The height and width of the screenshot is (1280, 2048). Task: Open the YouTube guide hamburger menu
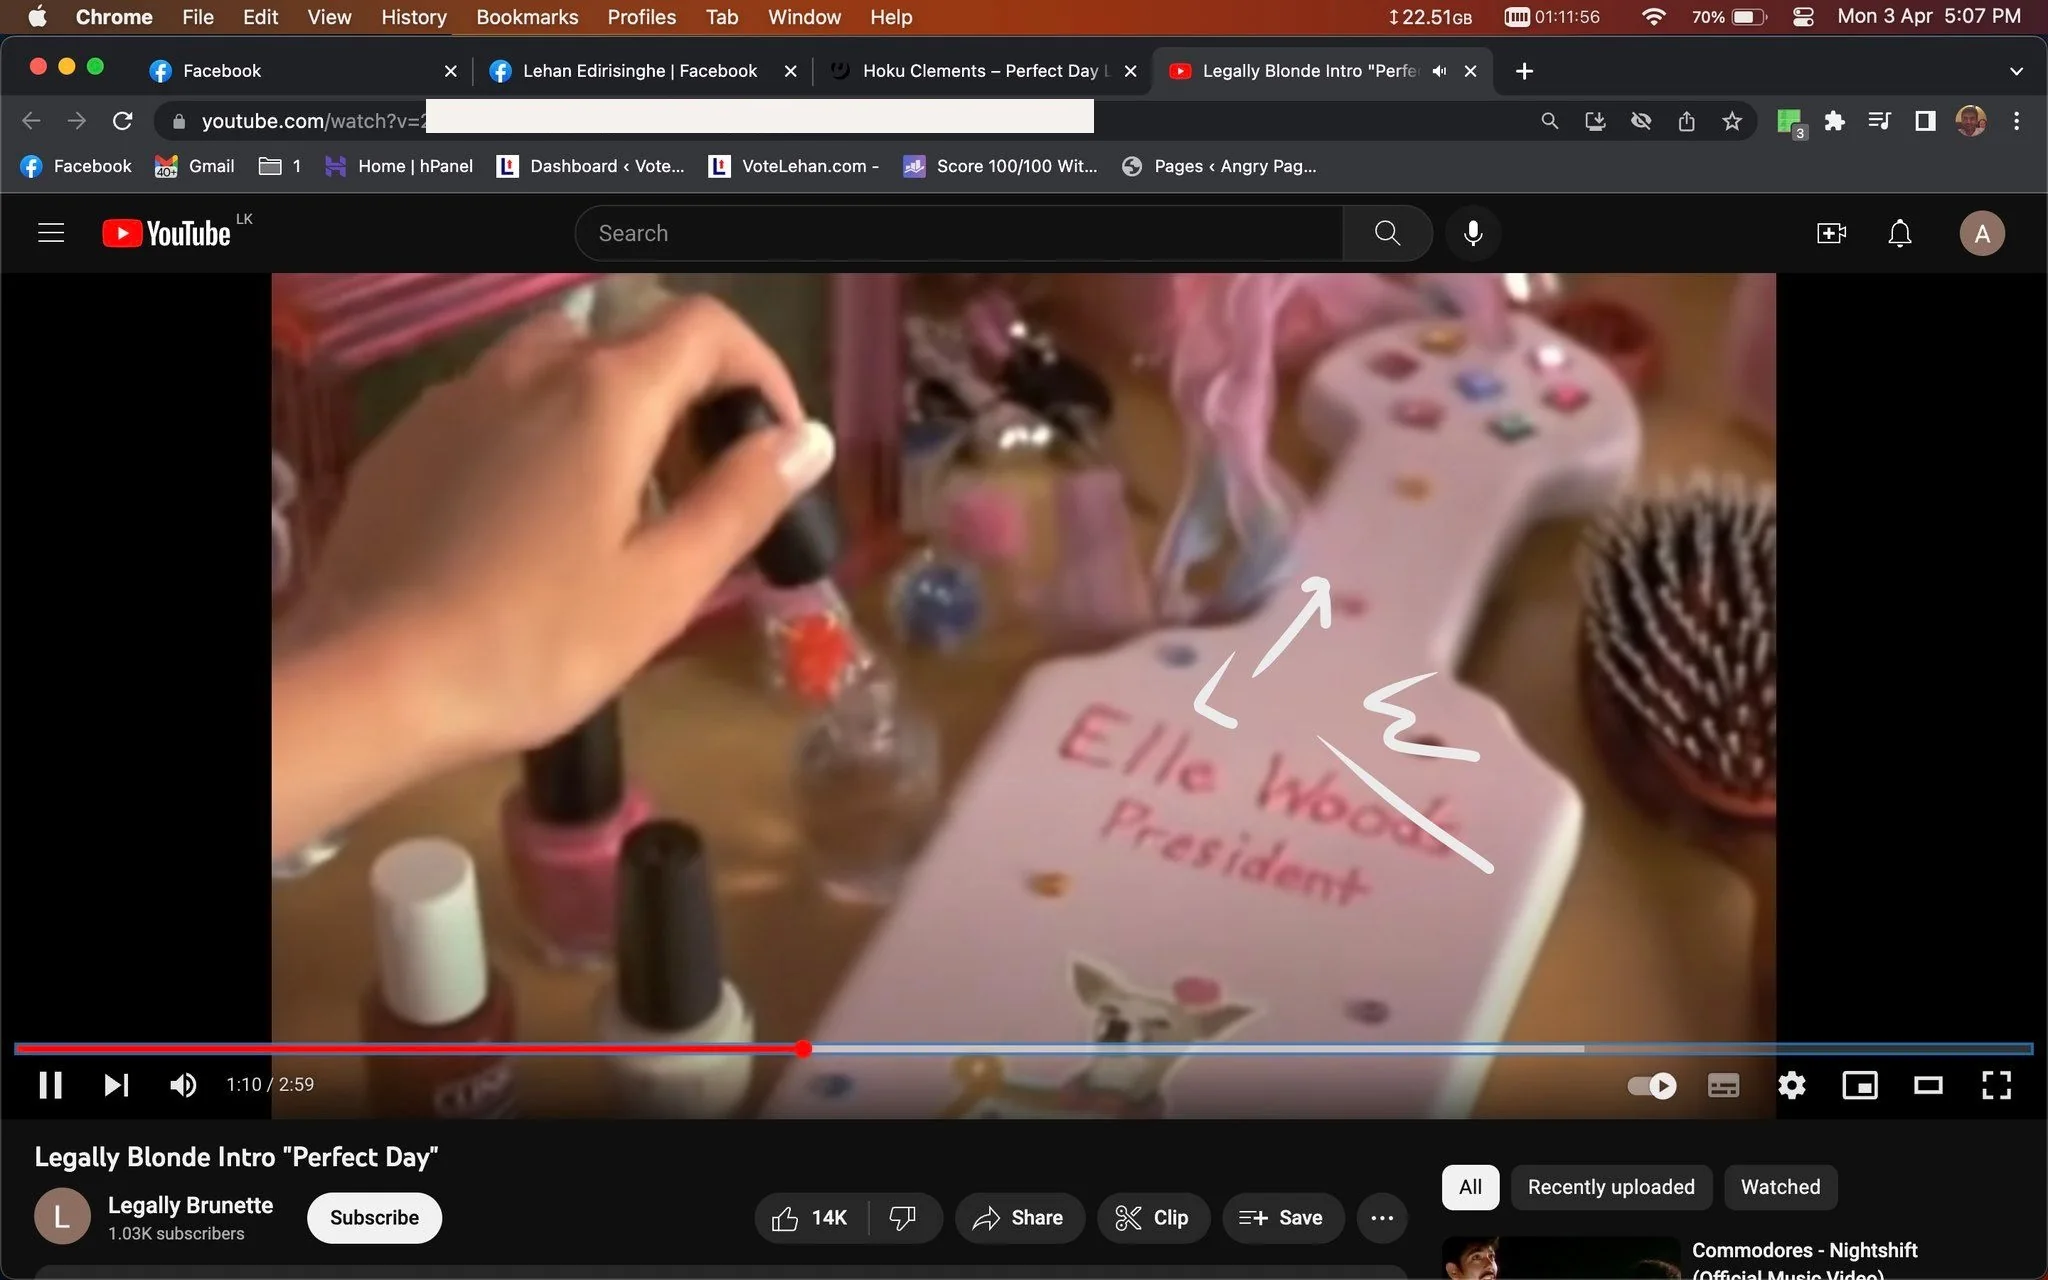(51, 233)
